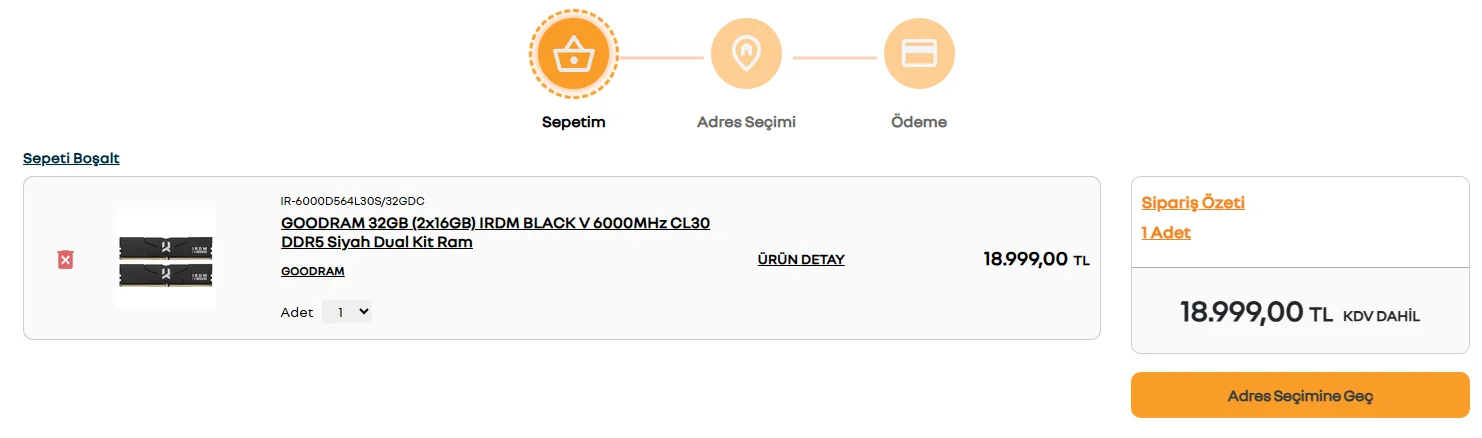Click the Adet label beside the quantity selector
This screenshot has width=1482, height=438.
click(x=297, y=313)
